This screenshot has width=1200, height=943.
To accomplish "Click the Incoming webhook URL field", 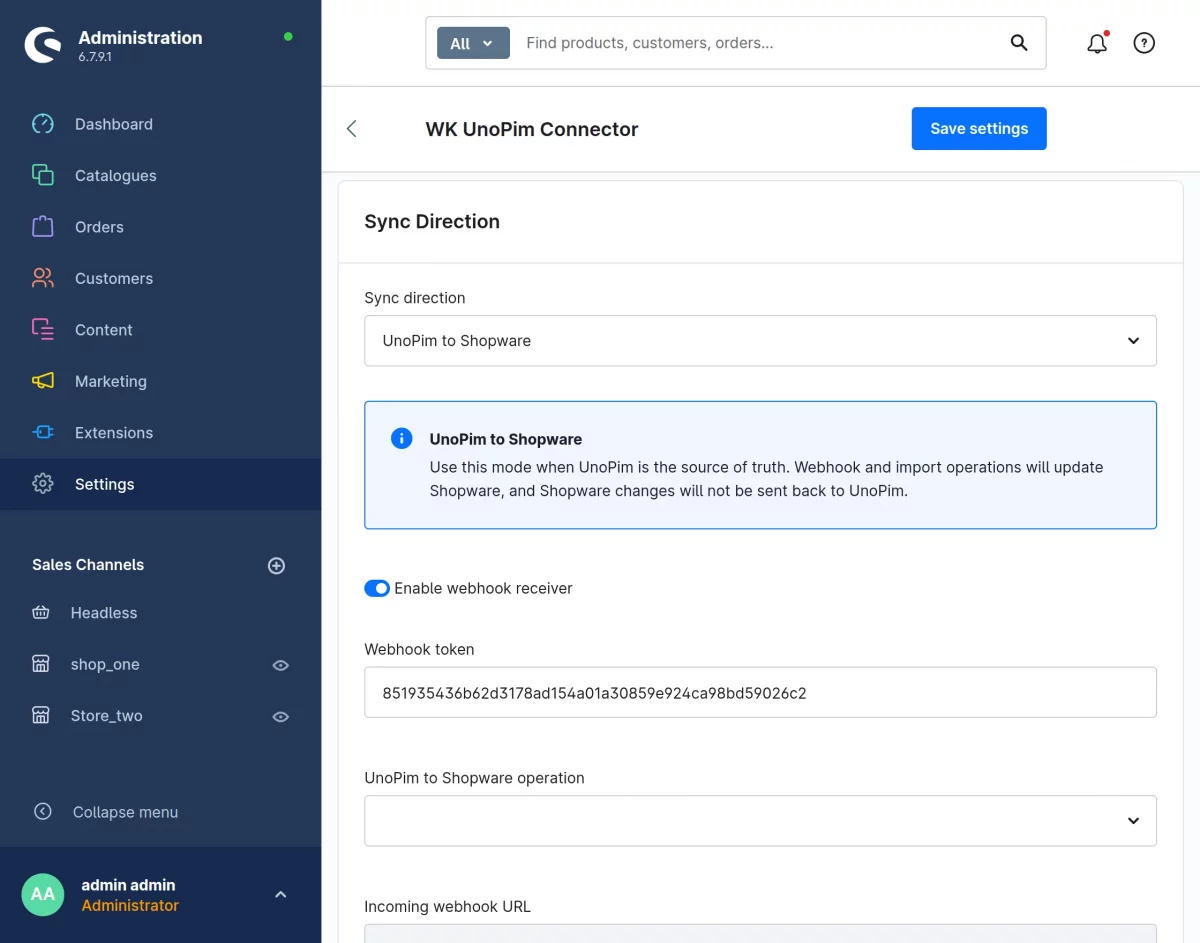I will point(760,933).
